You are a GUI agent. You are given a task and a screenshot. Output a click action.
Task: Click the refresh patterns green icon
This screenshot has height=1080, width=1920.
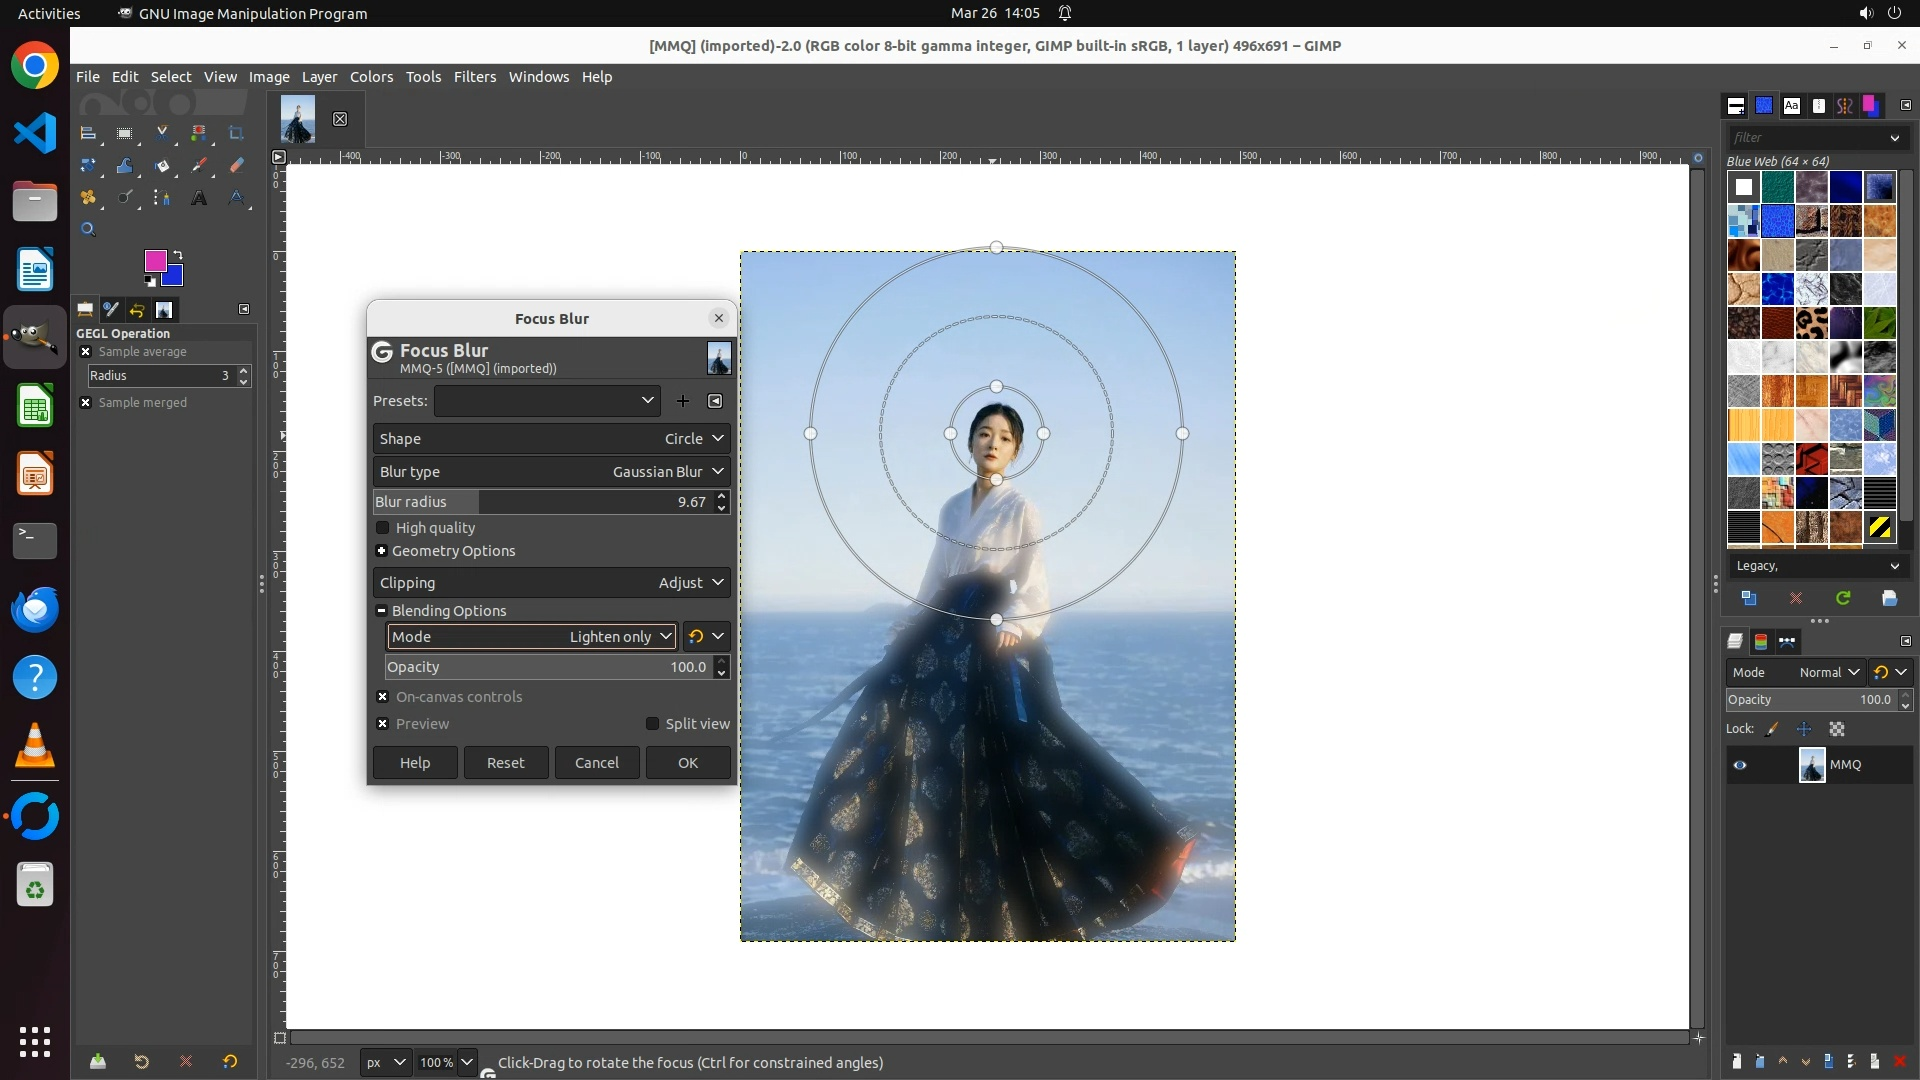tap(1843, 598)
